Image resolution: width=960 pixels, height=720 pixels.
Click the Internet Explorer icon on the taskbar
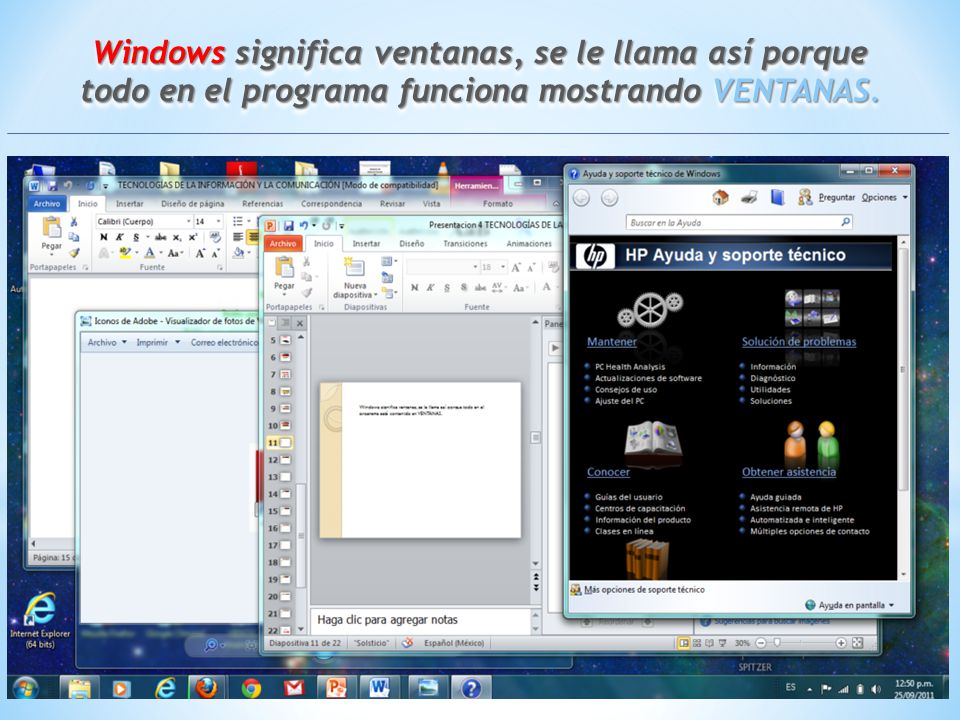[165, 689]
